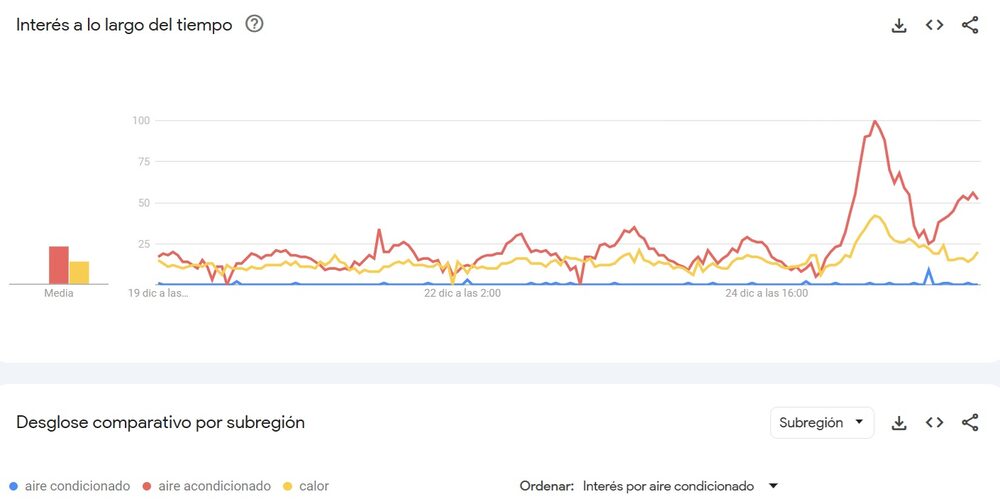Click the yellow average bar in Media
The image size is (1000, 504).
(x=79, y=272)
